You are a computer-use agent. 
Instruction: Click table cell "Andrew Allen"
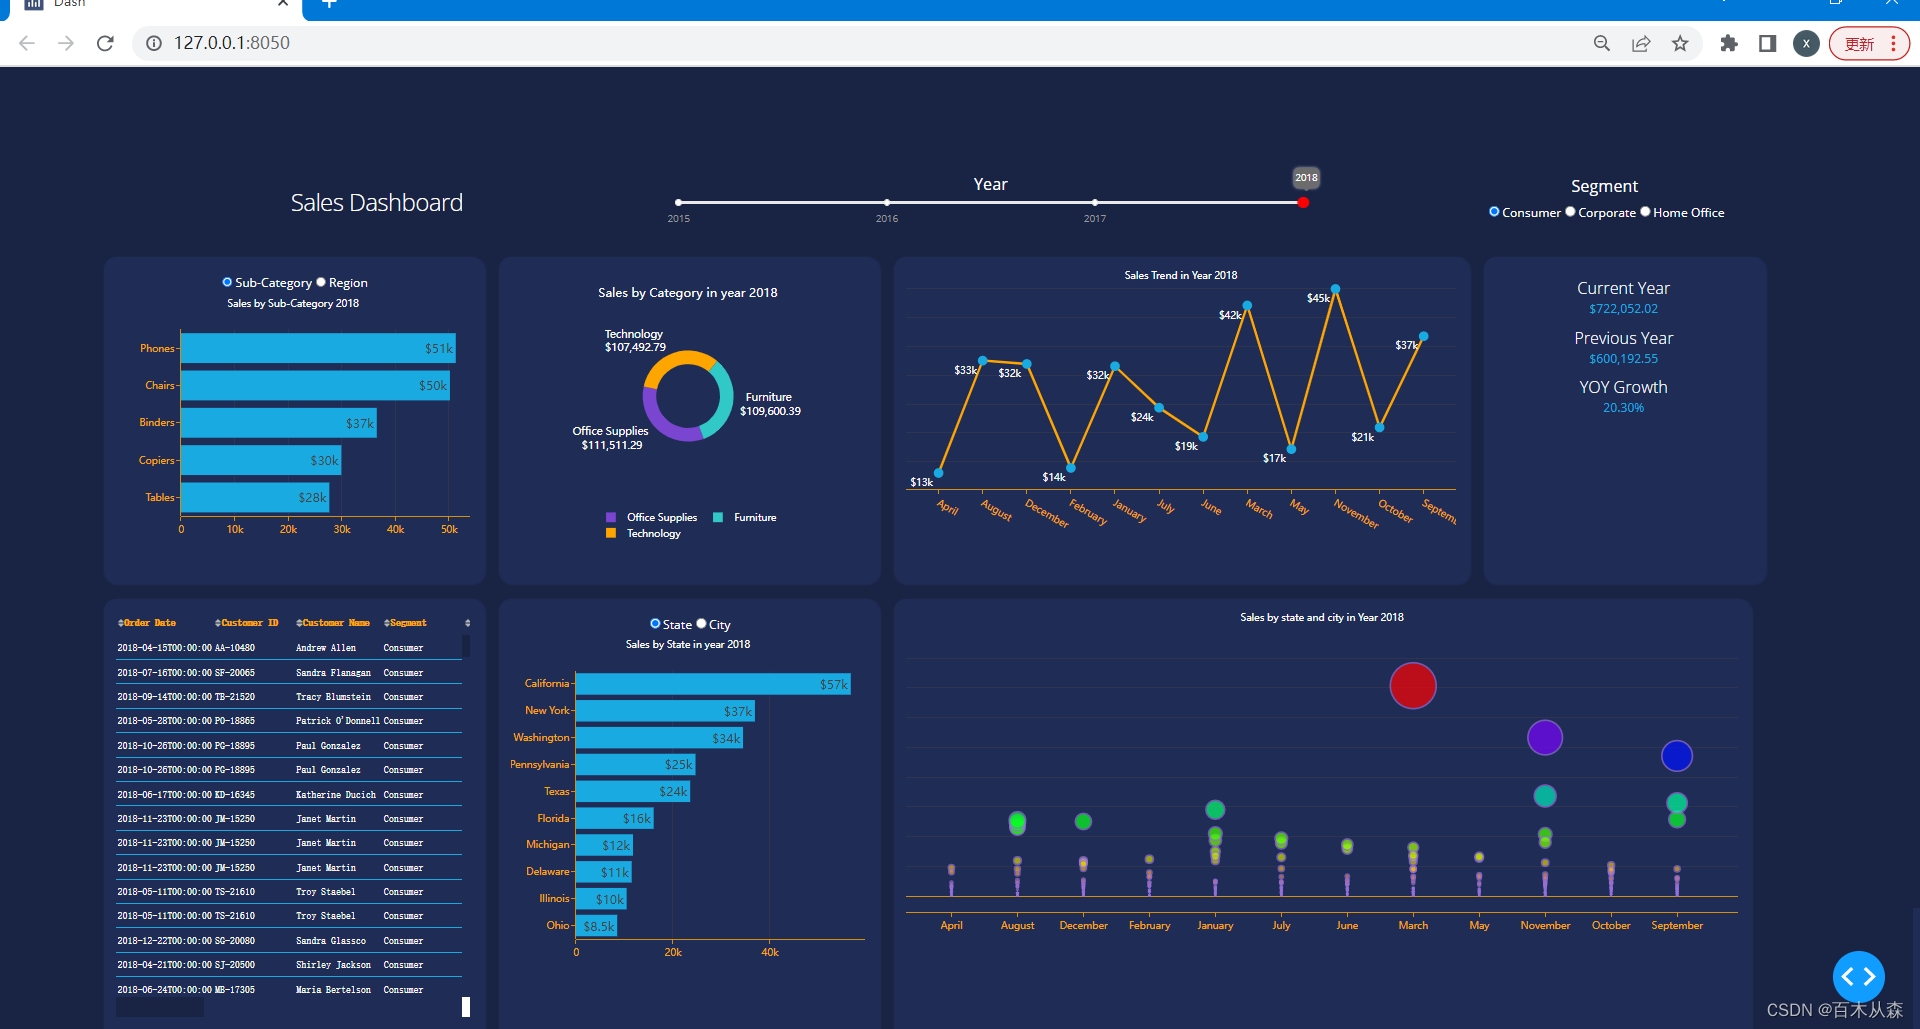326,648
